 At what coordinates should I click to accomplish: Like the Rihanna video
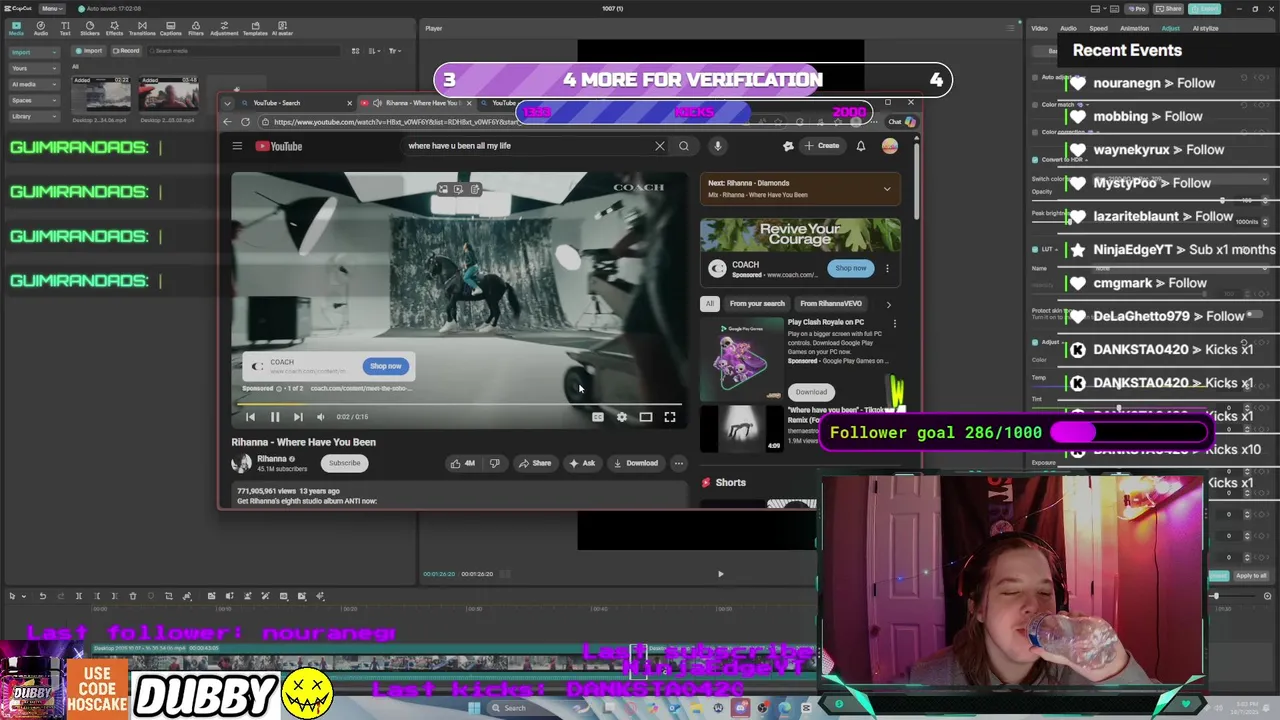click(463, 463)
